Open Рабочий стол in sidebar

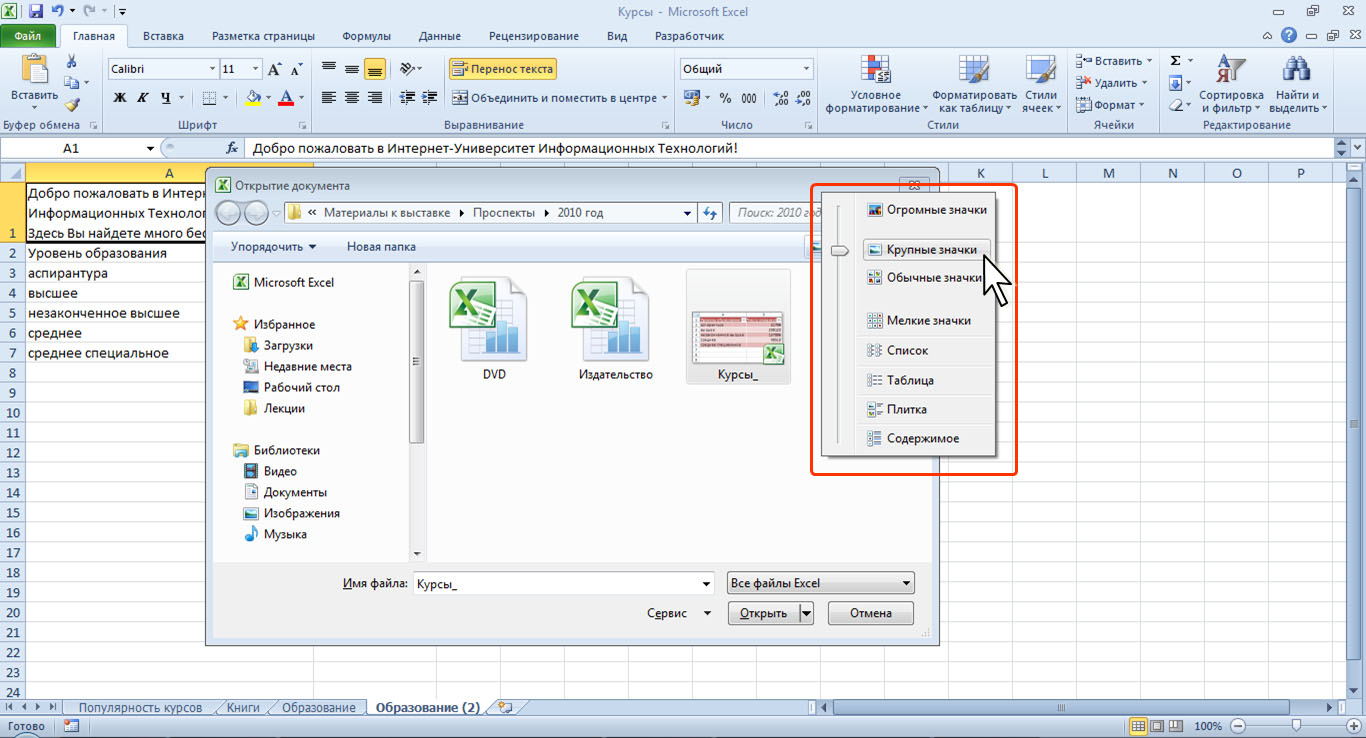(x=291, y=387)
